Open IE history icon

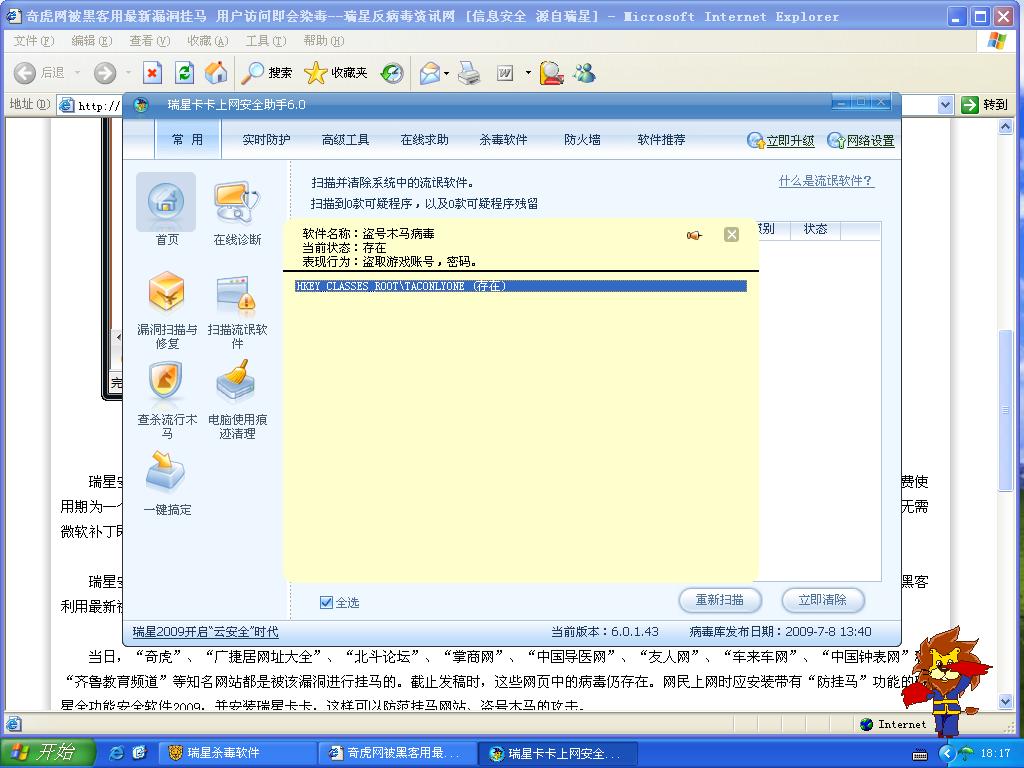pos(392,72)
